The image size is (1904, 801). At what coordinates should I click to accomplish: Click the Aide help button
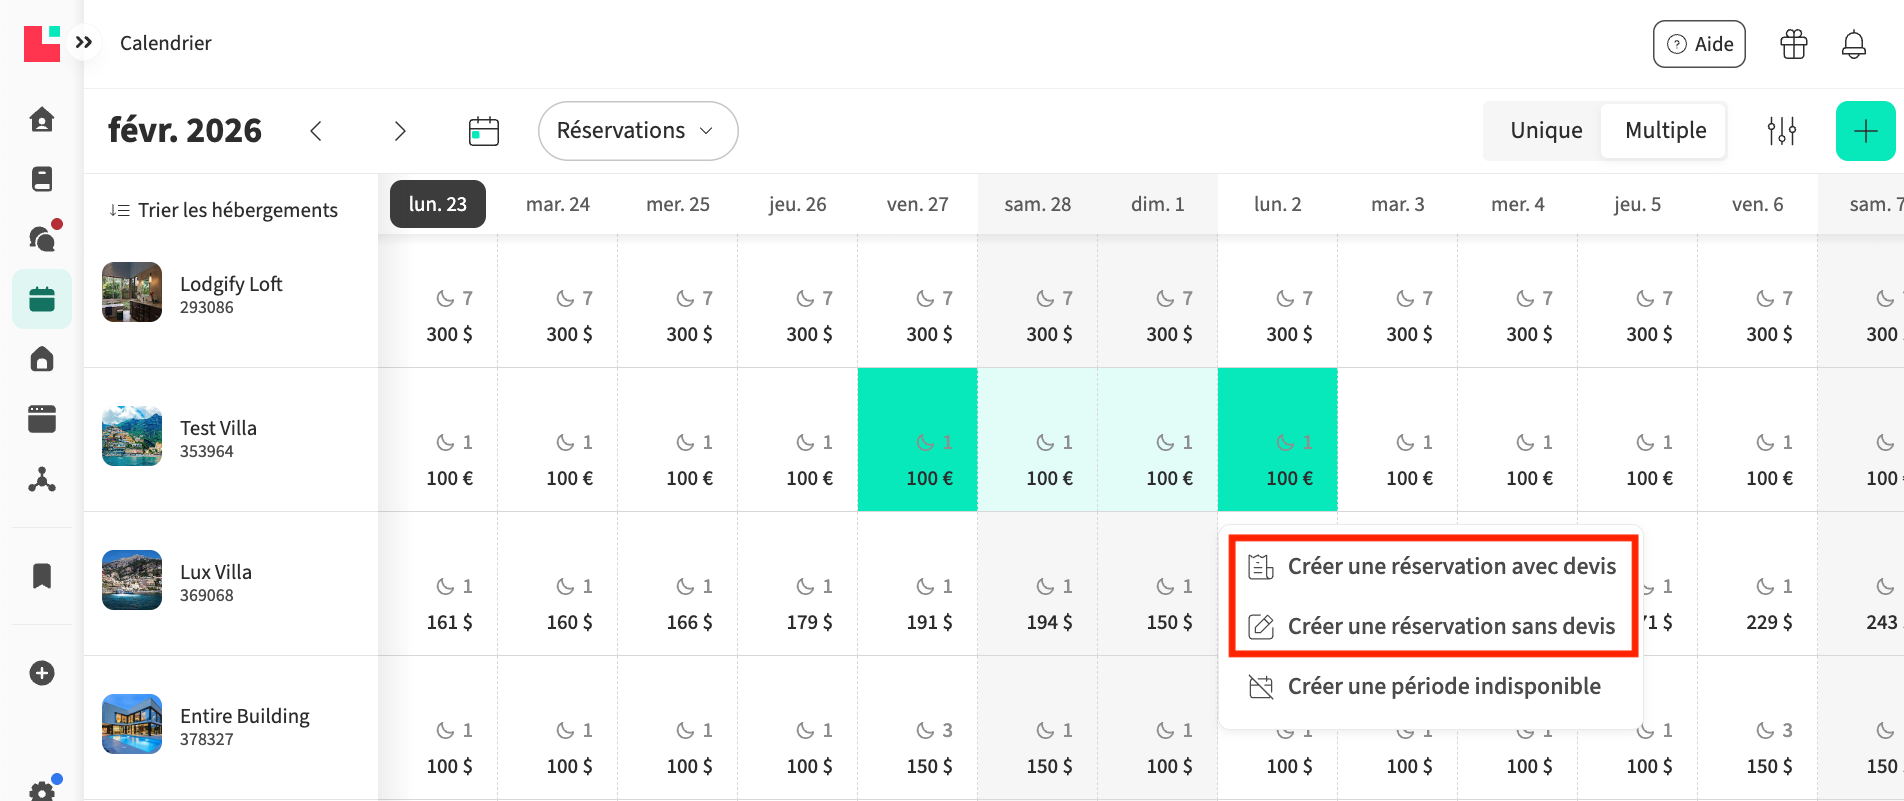click(x=1698, y=44)
